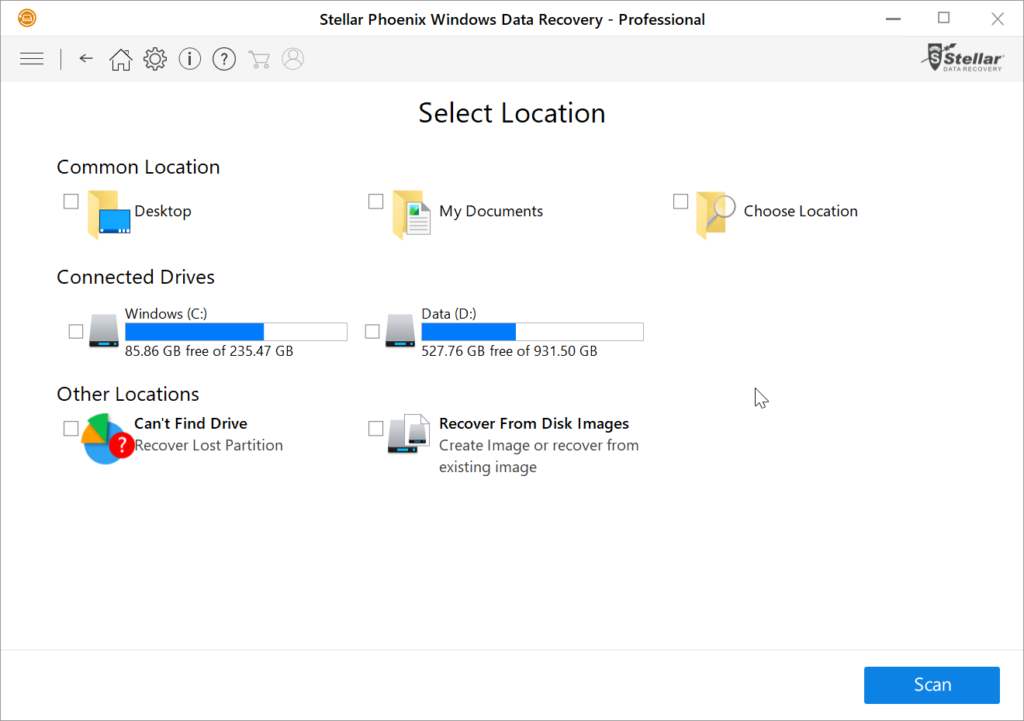
Task: Select the Windows (C:) drive checkbox
Action: point(76,331)
